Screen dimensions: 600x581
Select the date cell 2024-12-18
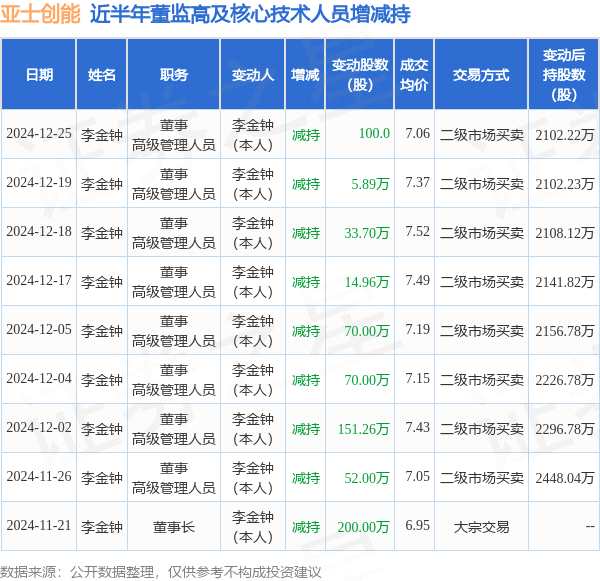(39, 232)
